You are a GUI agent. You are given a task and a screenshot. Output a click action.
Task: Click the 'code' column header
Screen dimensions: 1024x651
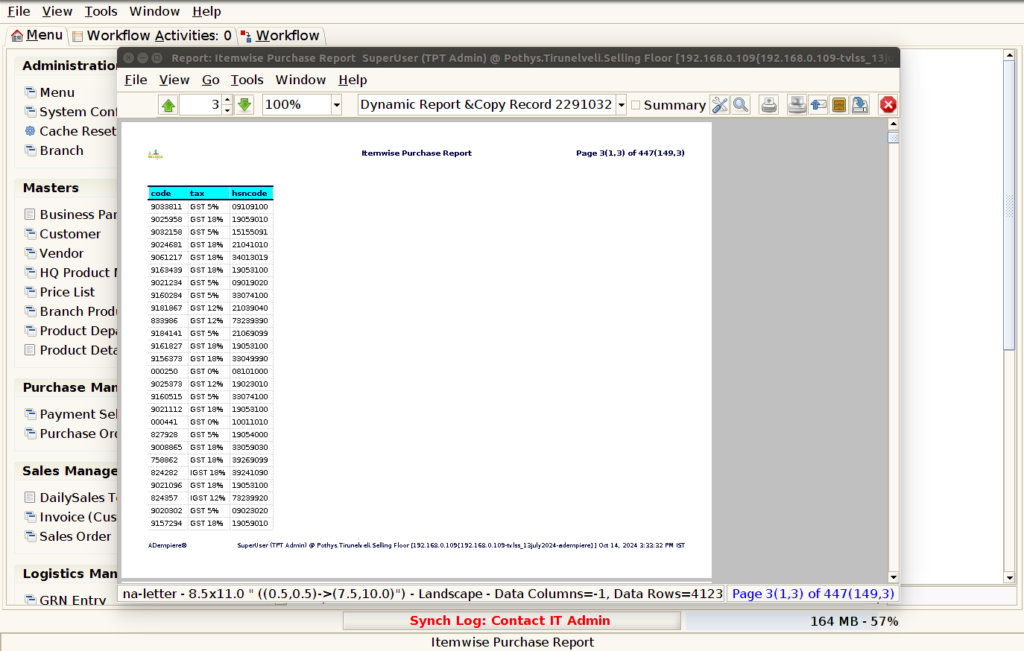[x=168, y=193]
